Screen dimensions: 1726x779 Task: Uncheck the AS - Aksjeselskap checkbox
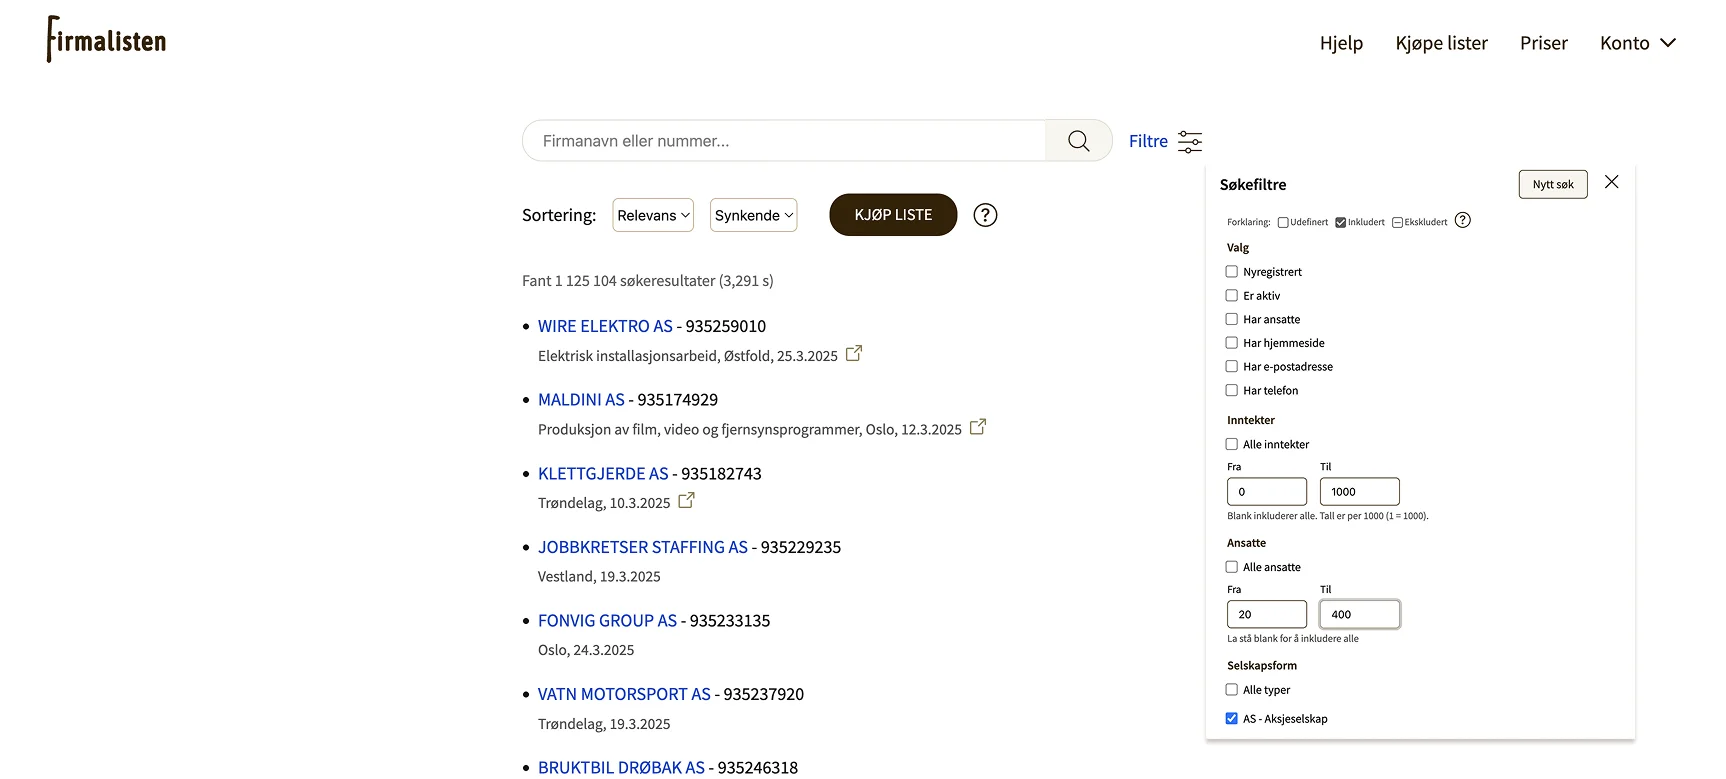tap(1232, 719)
